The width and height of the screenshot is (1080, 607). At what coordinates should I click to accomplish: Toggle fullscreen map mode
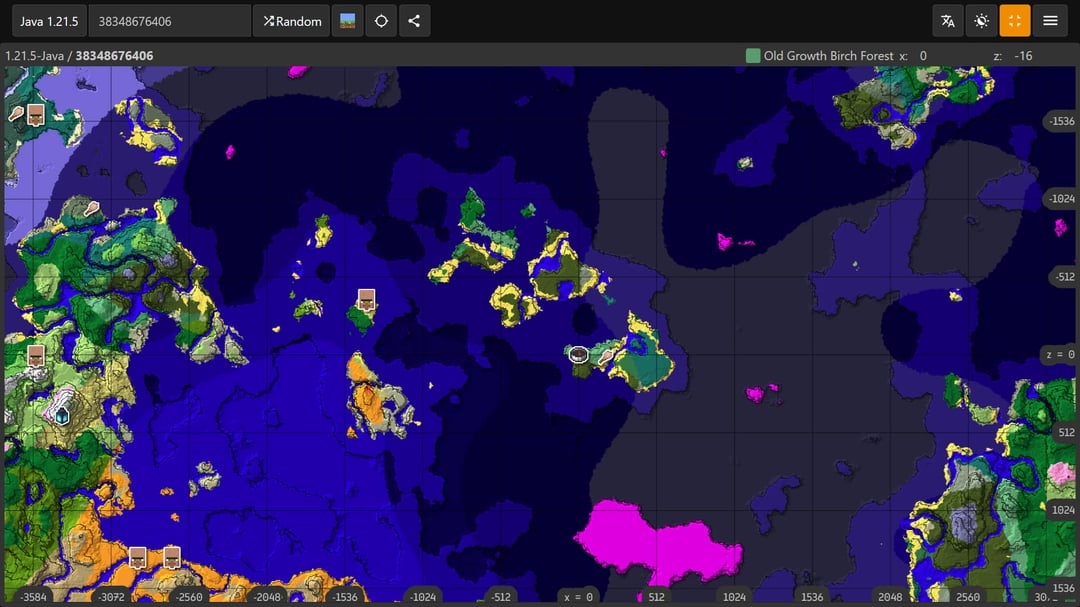[1015, 21]
